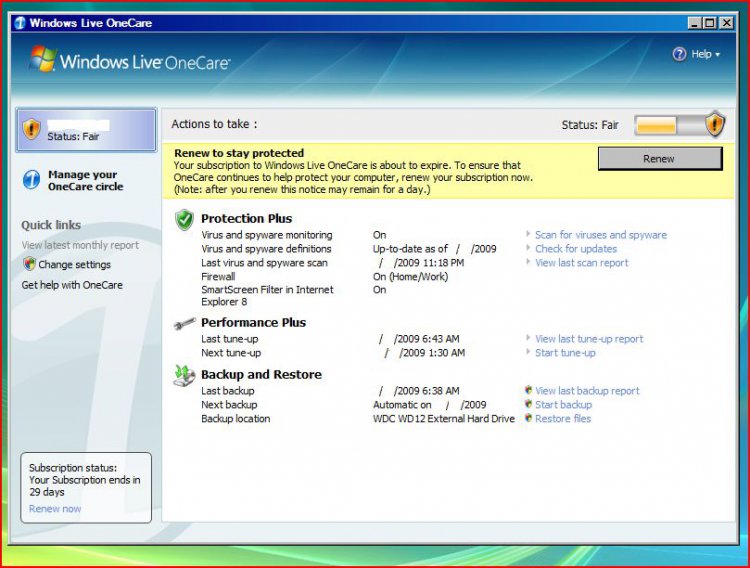This screenshot has height=568, width=750.
Task: Click arrow beside Check for updates
Action: click(x=528, y=248)
